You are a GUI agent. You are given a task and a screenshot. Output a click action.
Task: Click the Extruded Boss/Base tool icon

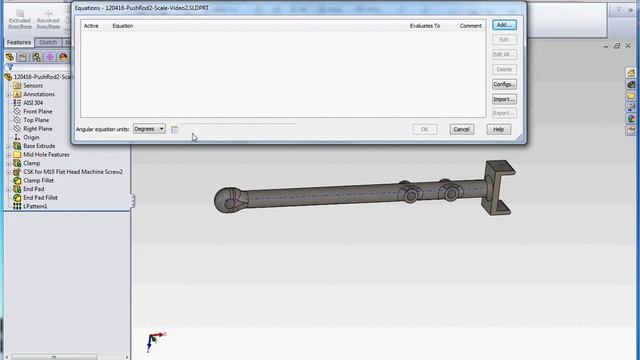(x=20, y=20)
